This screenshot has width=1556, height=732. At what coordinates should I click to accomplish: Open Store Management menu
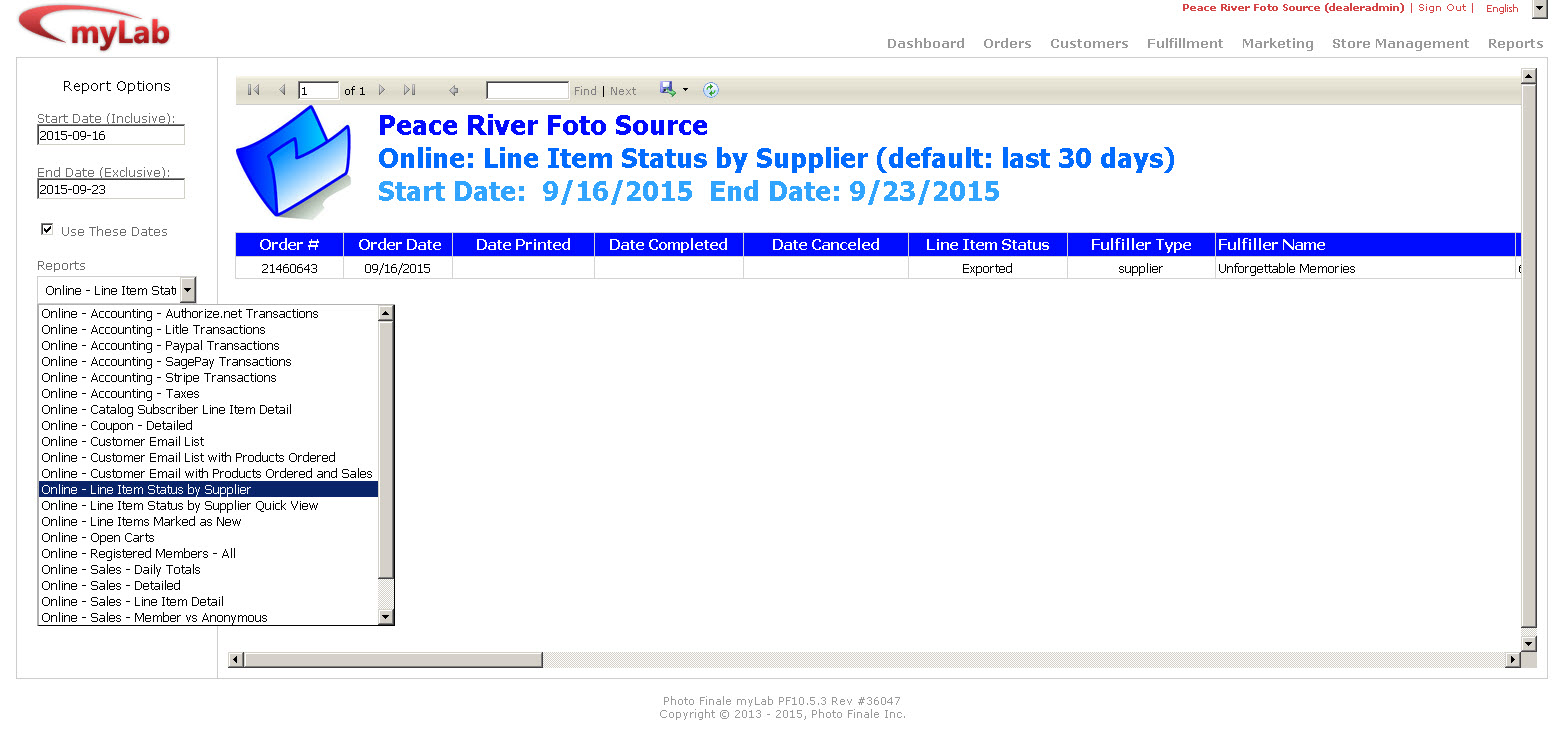(x=1401, y=43)
